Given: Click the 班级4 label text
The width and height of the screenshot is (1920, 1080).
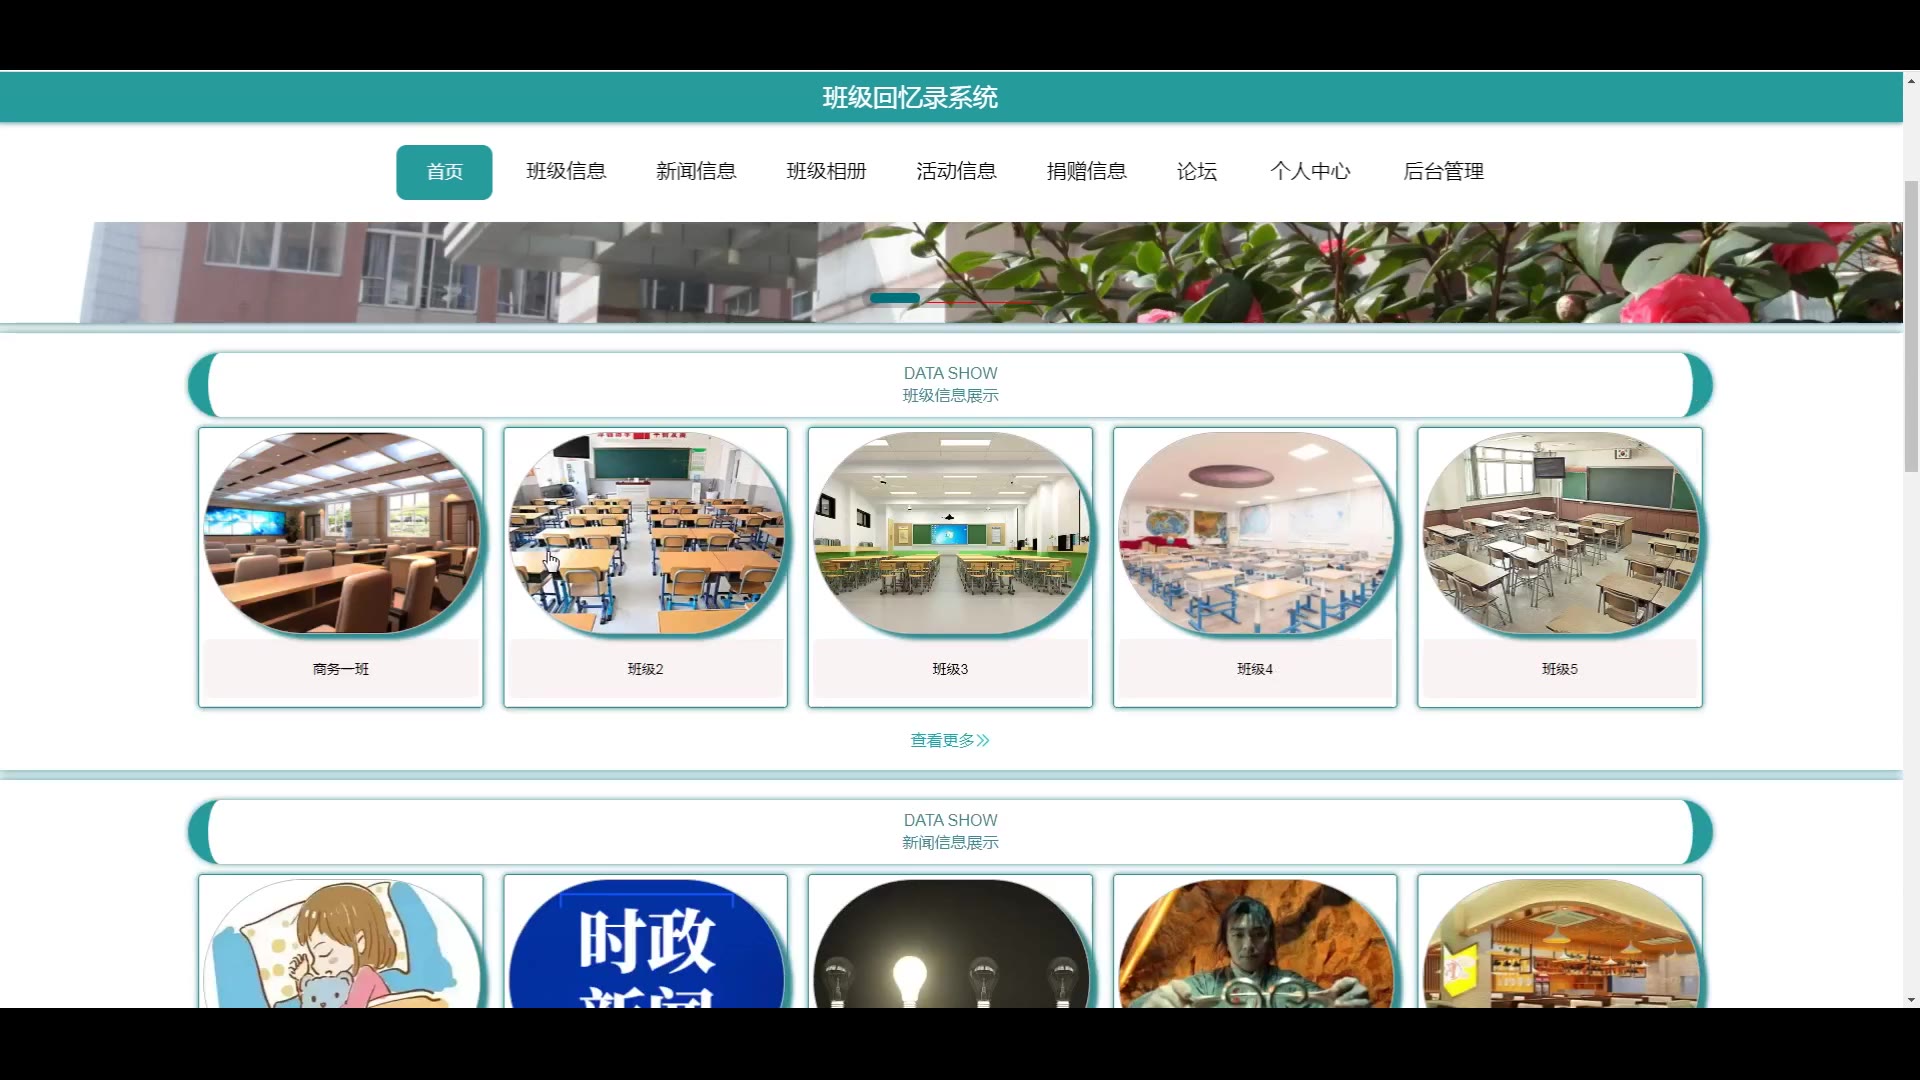Looking at the screenshot, I should (1255, 669).
